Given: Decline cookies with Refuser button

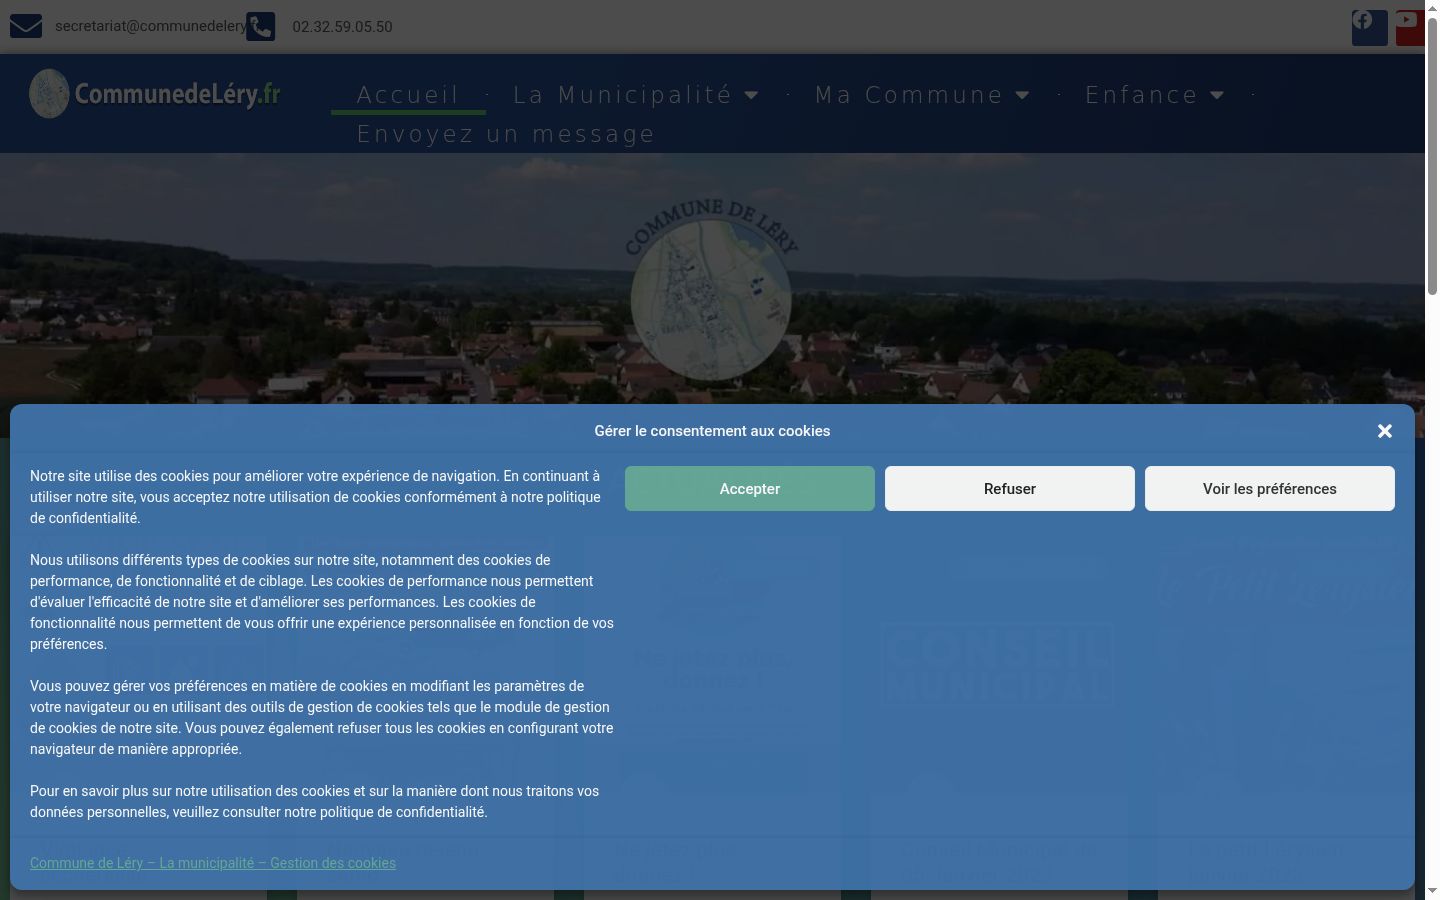Looking at the screenshot, I should pyautogui.click(x=1010, y=489).
